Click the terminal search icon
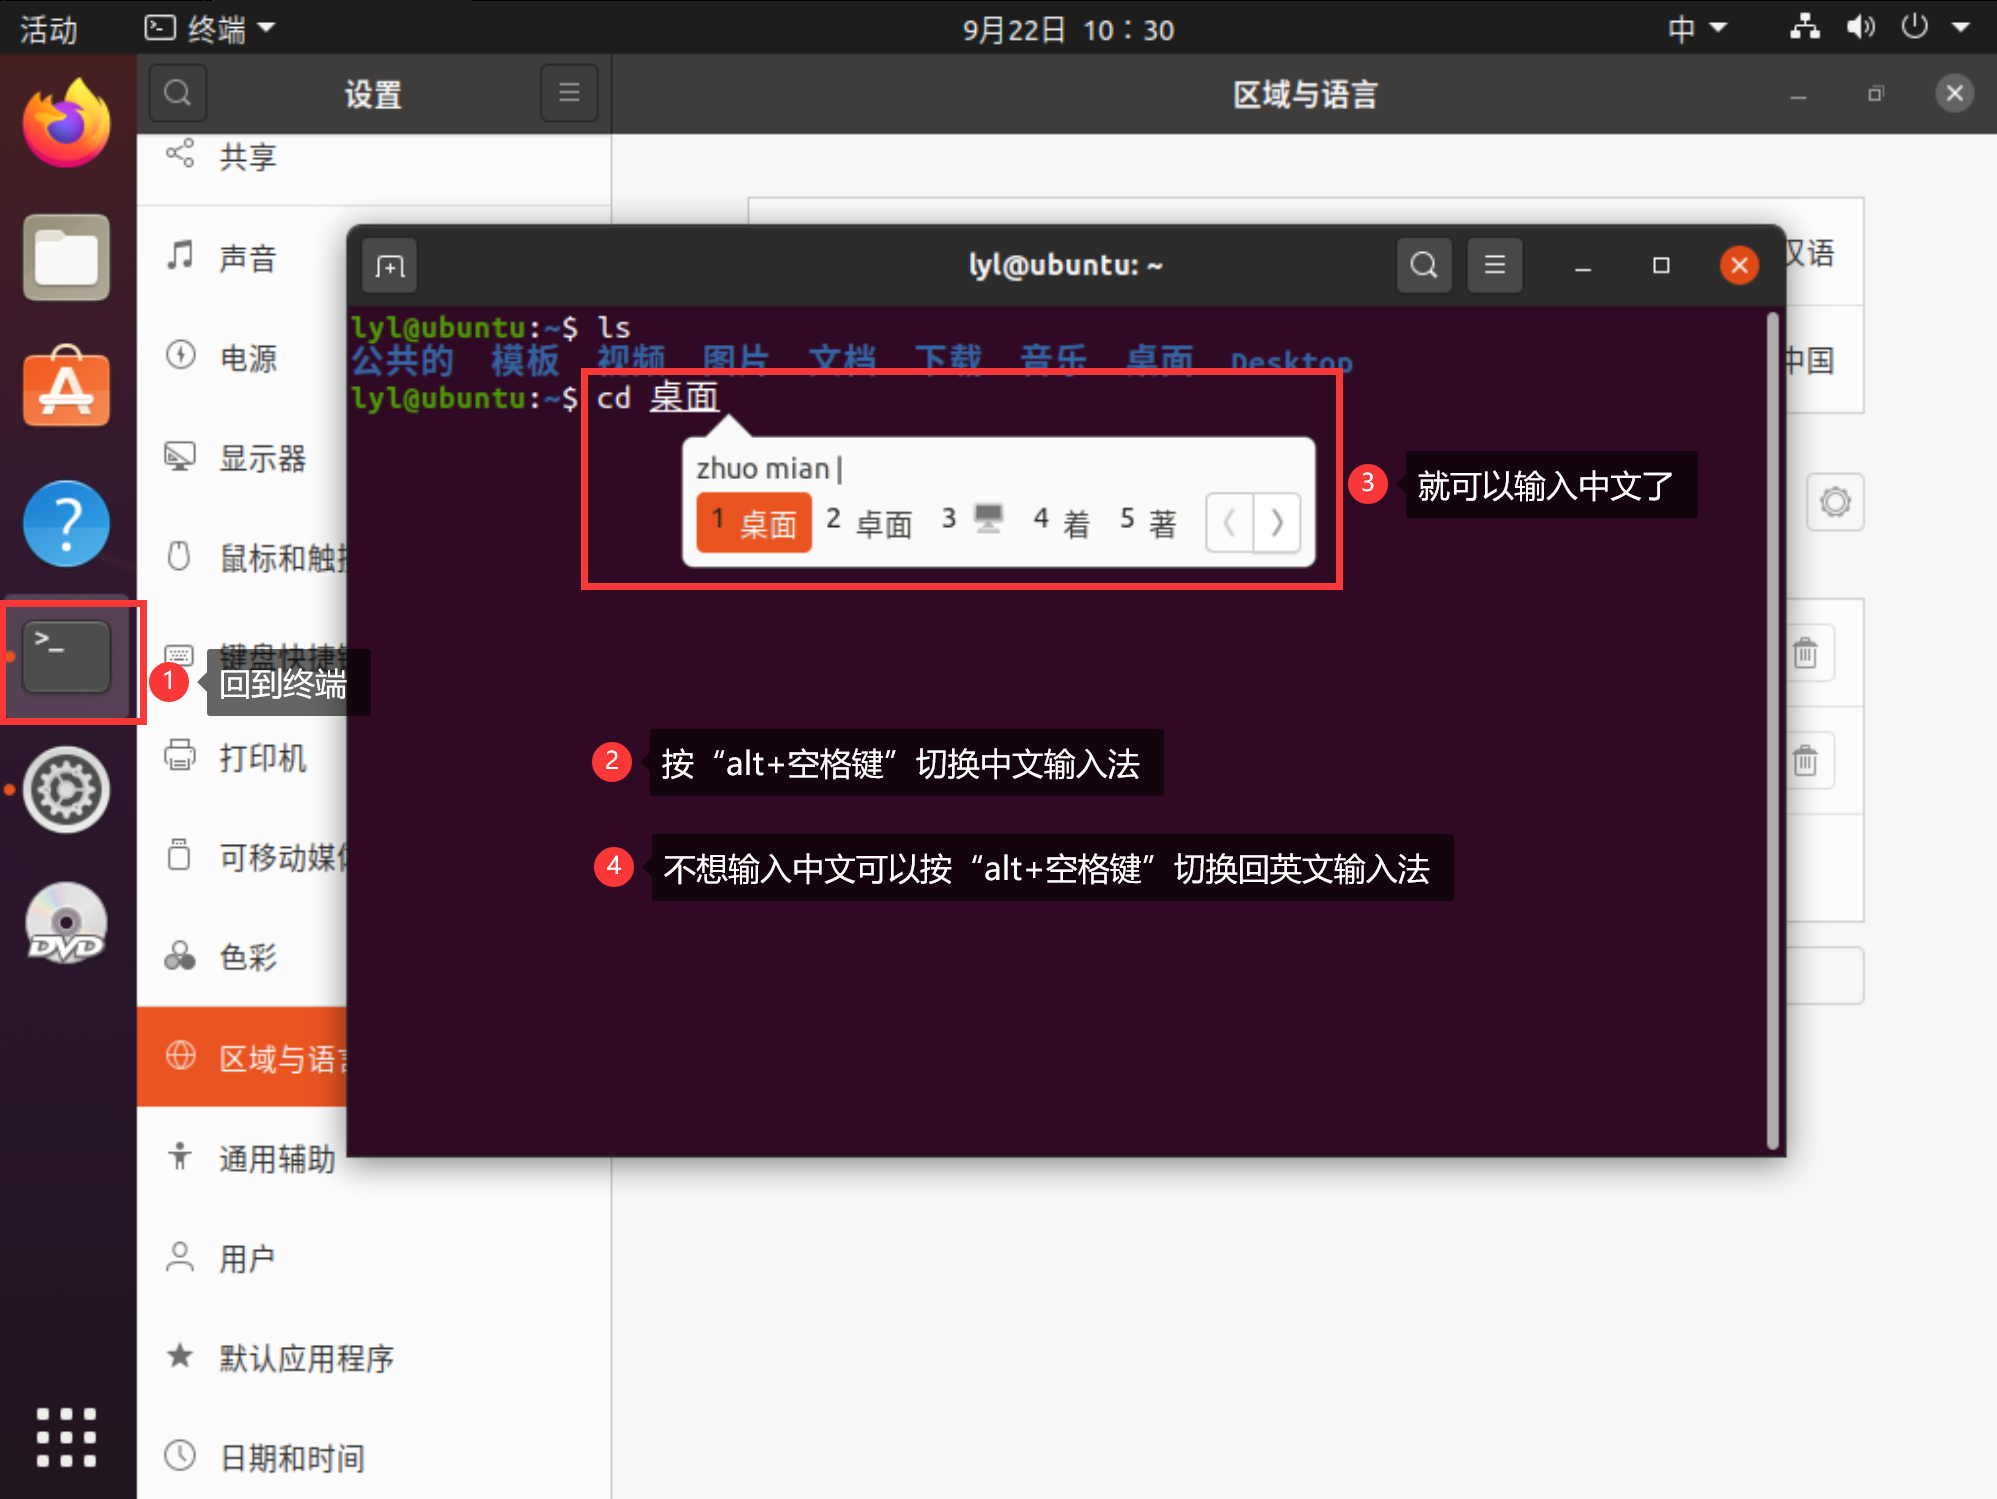Screen dimensions: 1997x1499 (x=1423, y=265)
